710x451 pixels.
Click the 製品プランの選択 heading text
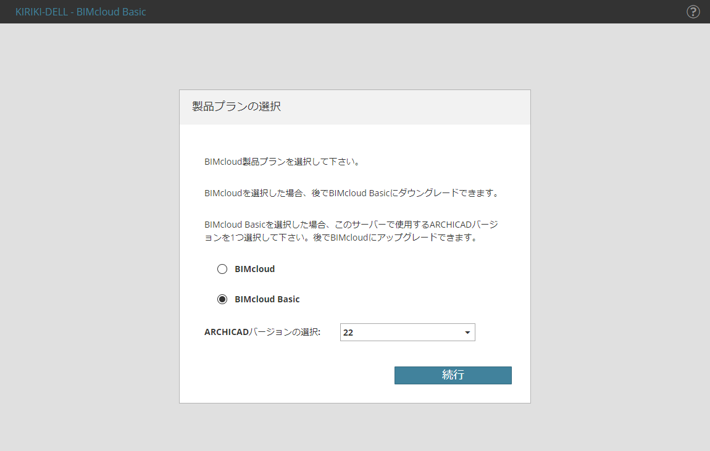coord(236,106)
